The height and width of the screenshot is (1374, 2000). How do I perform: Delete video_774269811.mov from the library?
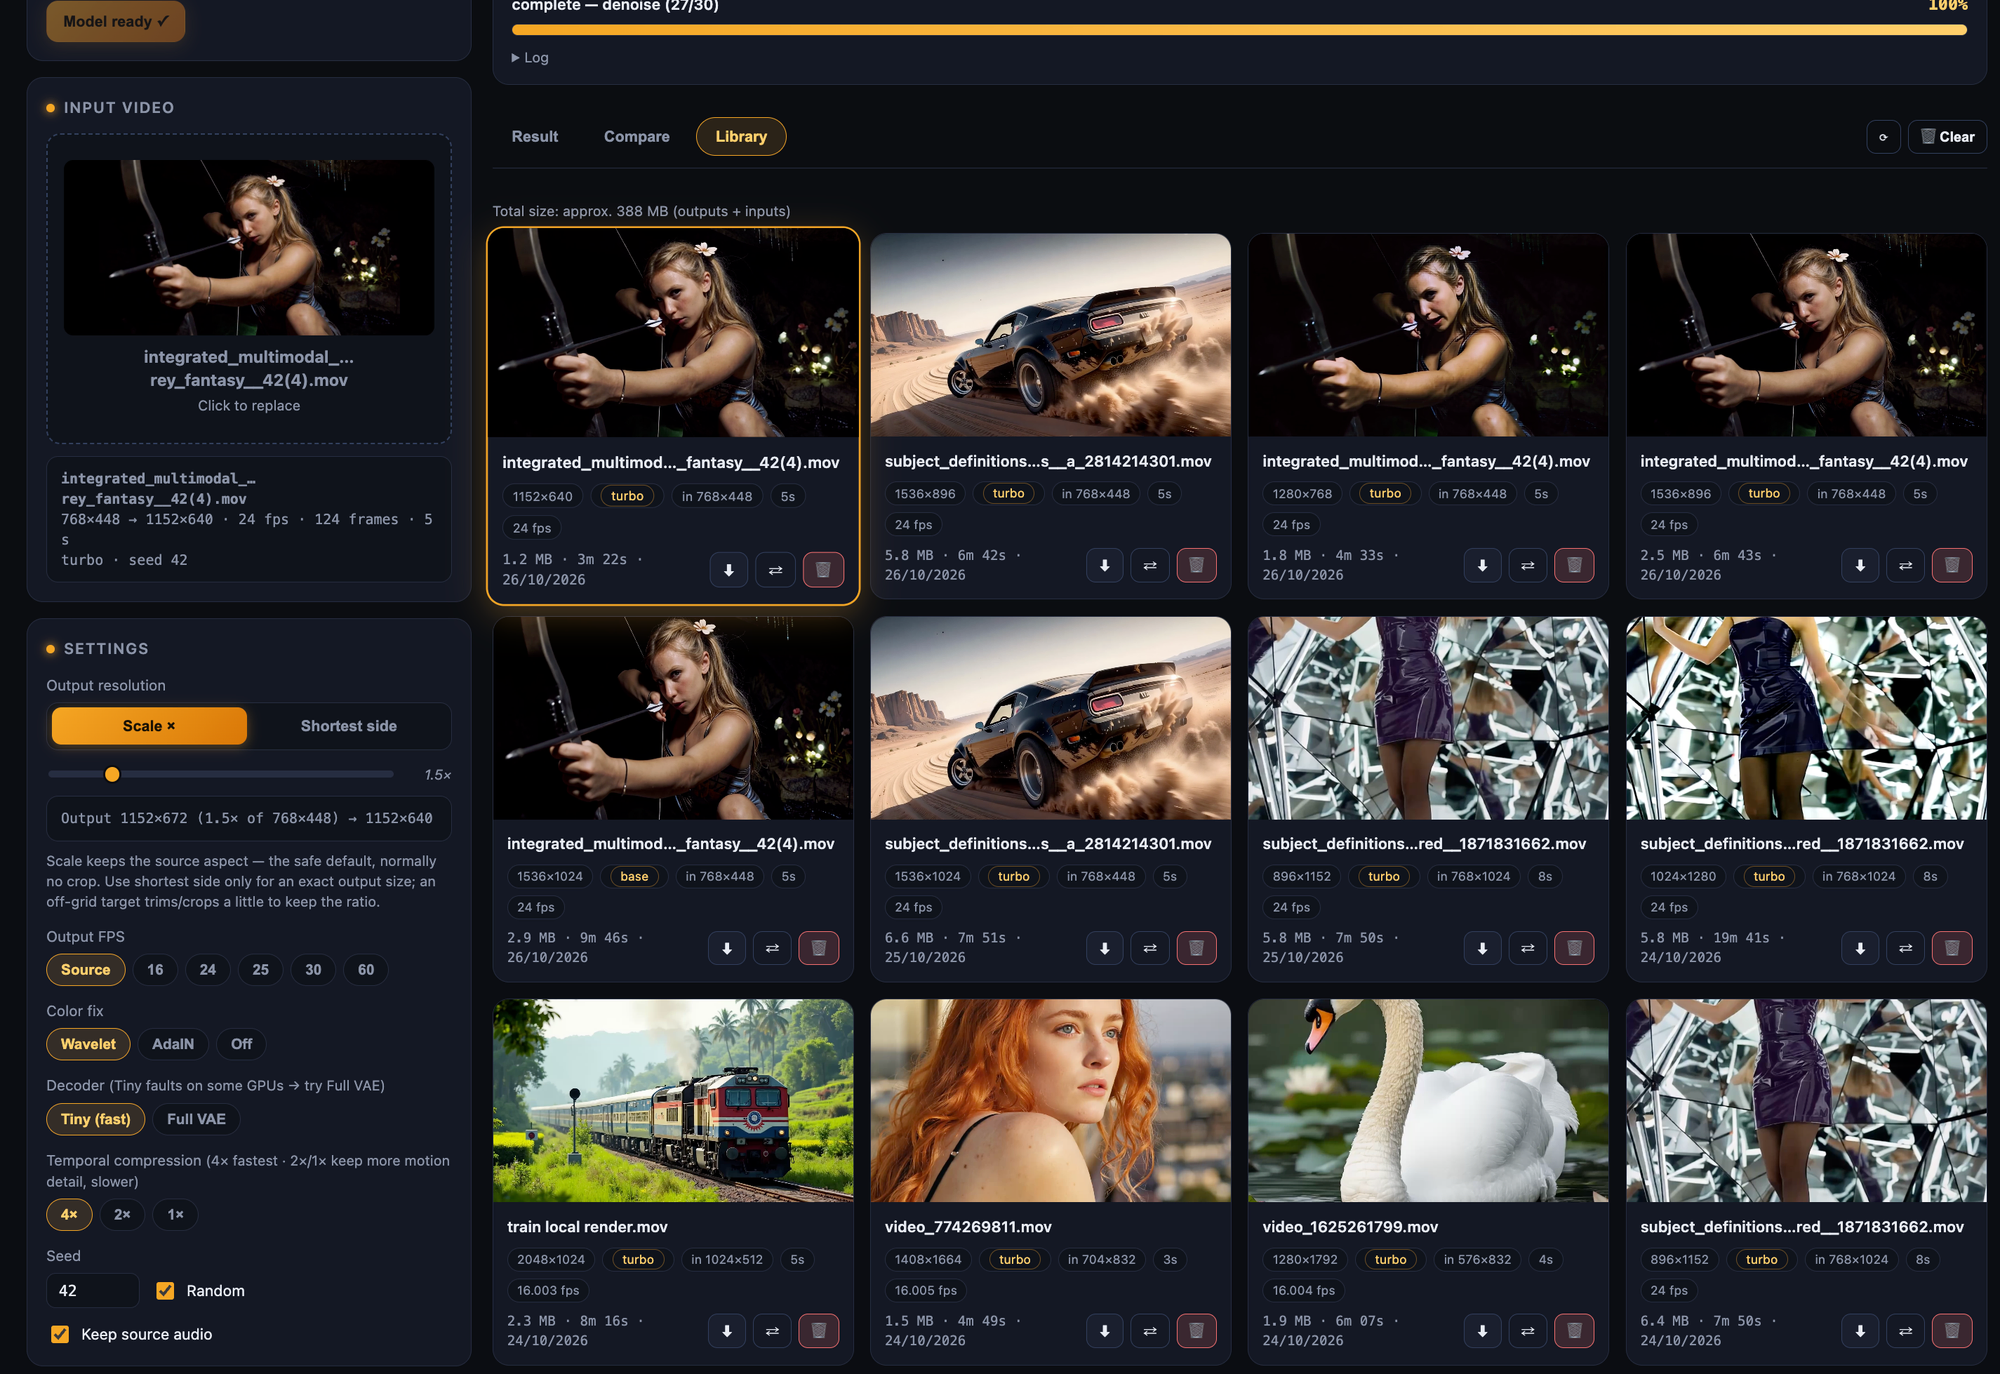[x=1196, y=1331]
